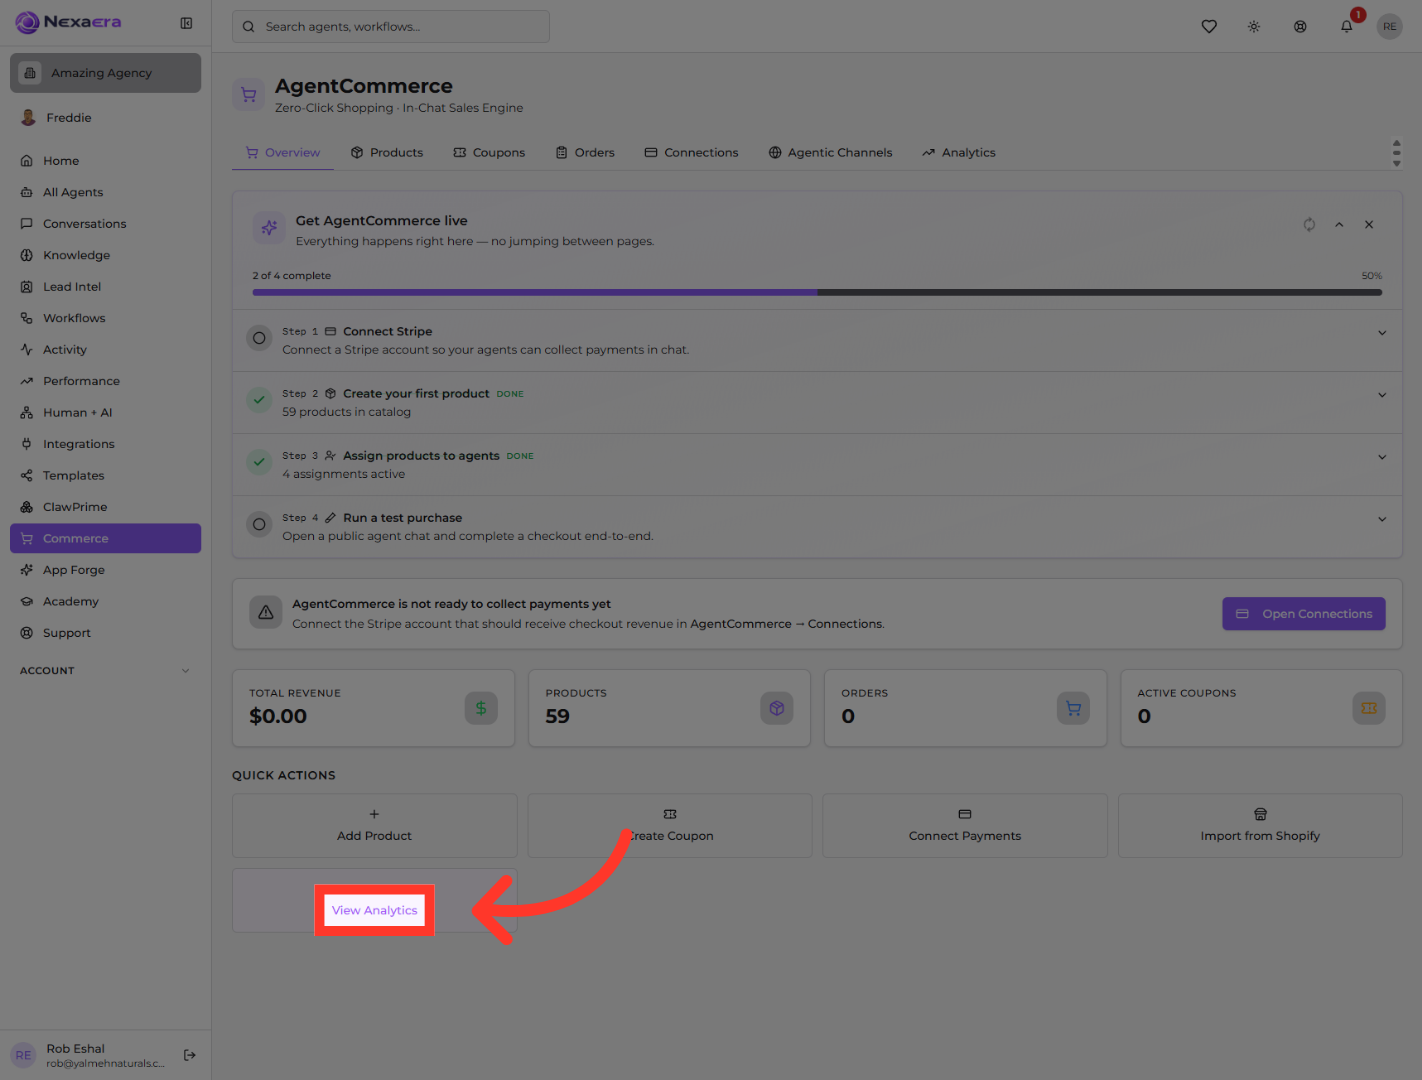Expand the ACCOUNT sidebar section

105,671
